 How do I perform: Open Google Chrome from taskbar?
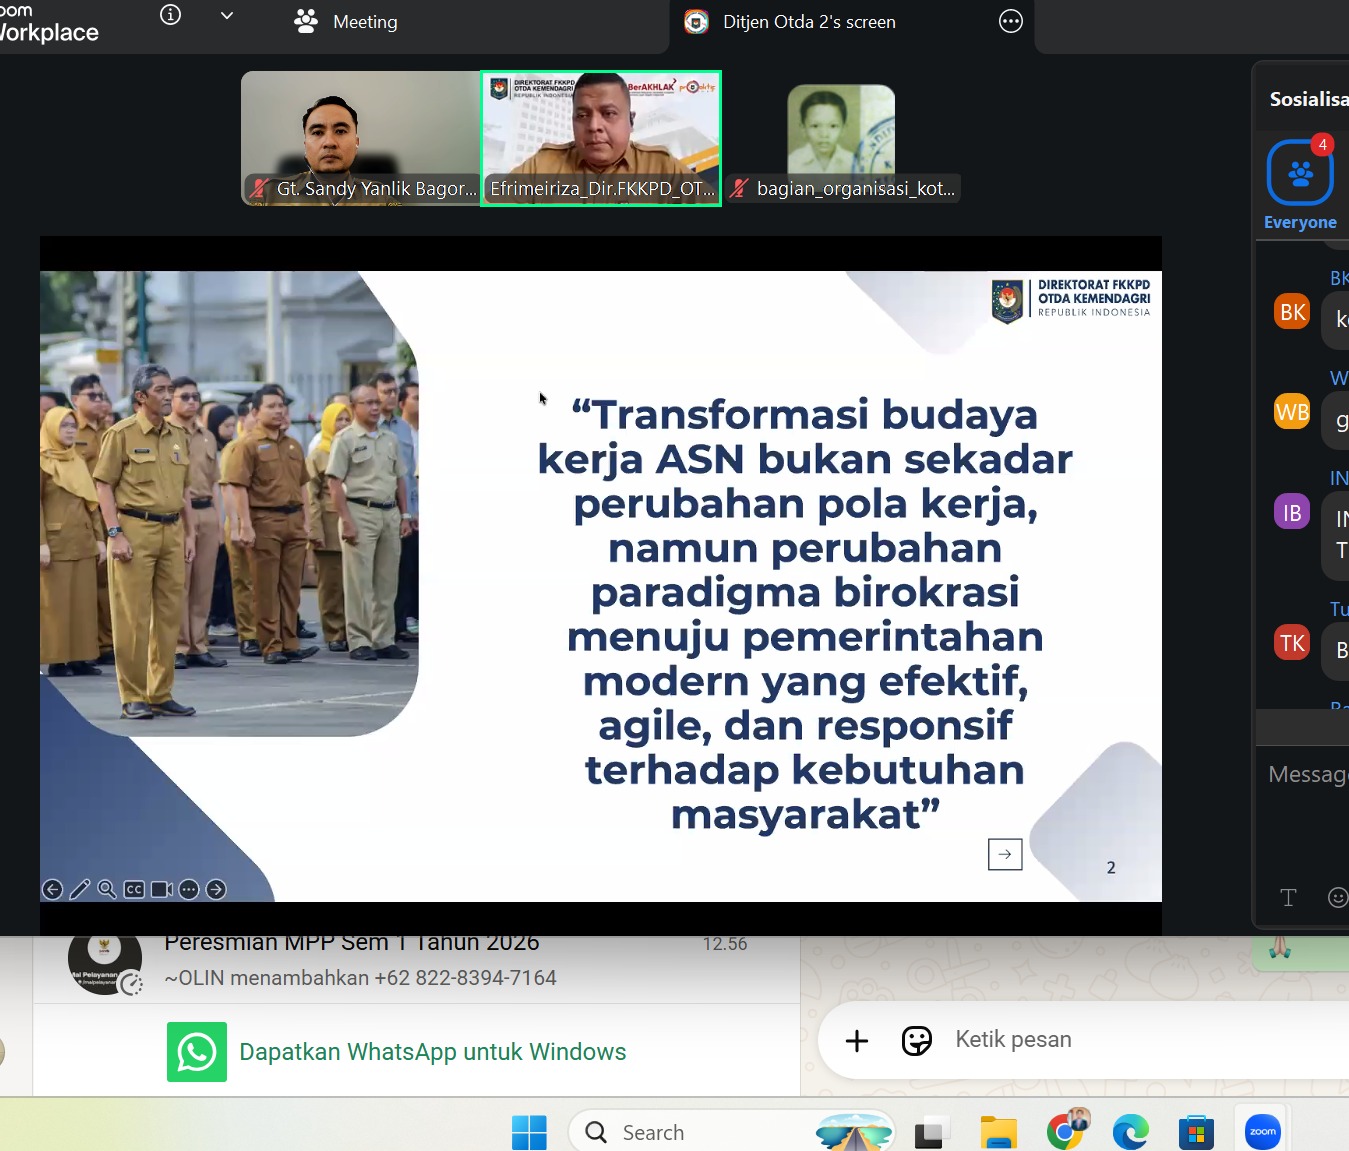click(1066, 1130)
